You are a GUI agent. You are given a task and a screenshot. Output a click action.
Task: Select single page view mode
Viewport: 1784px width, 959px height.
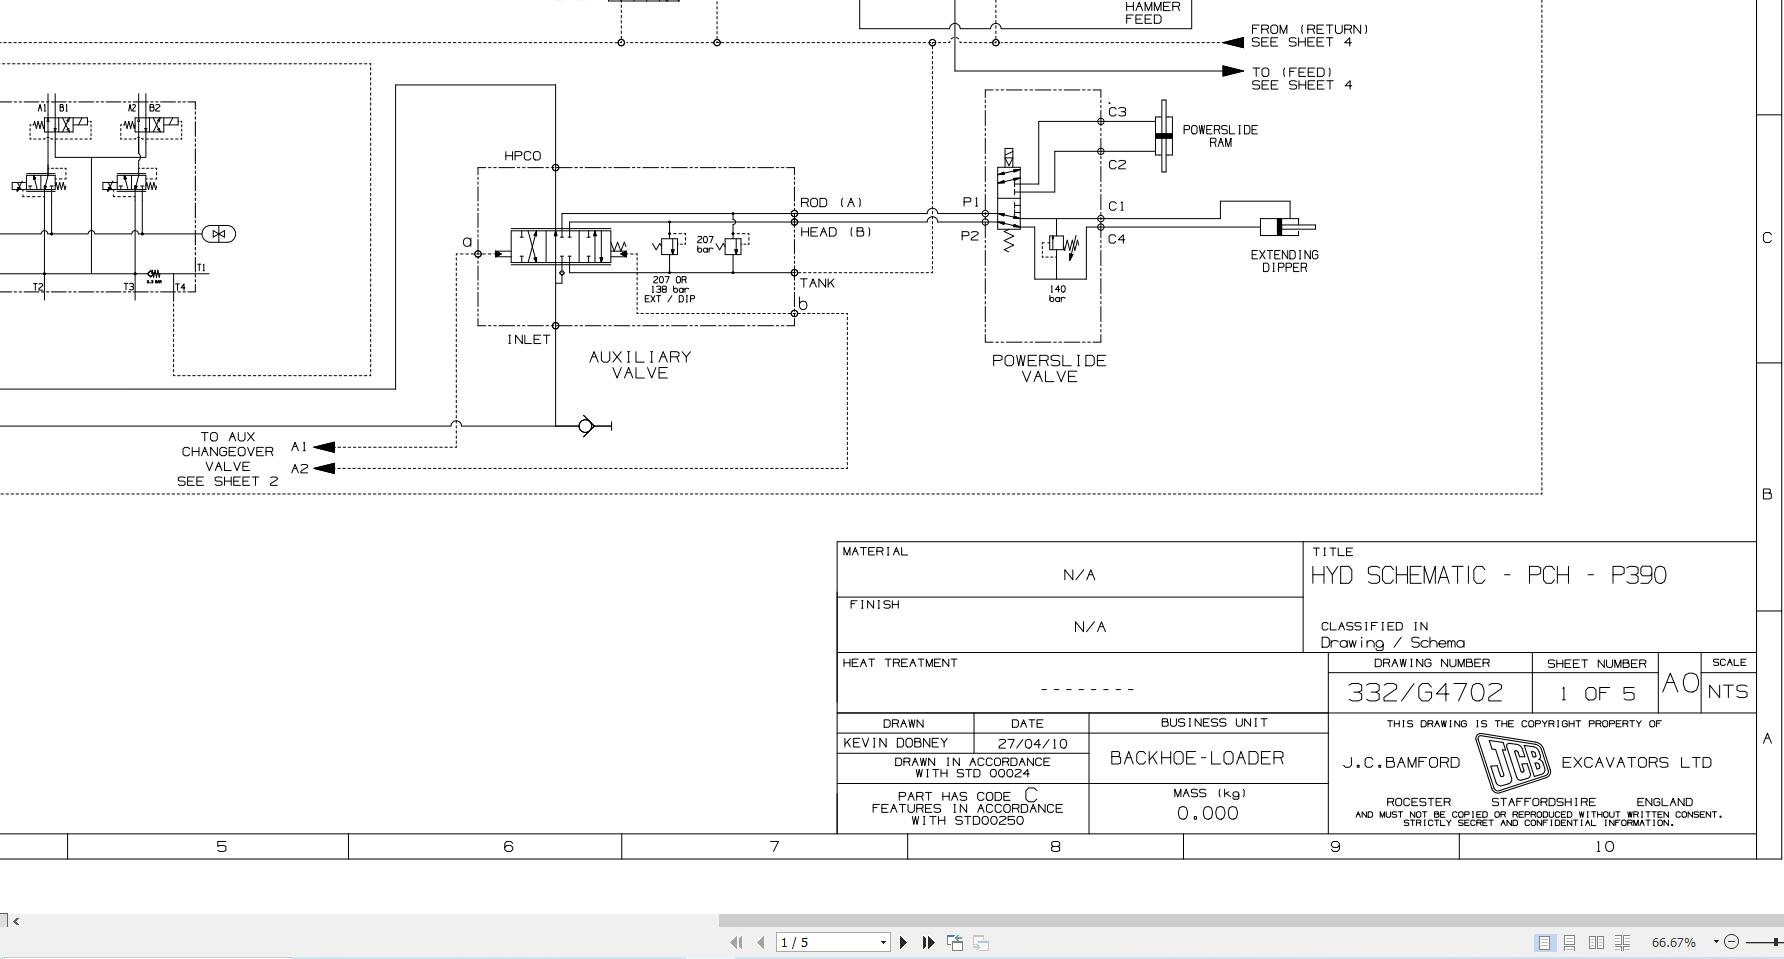[1545, 942]
